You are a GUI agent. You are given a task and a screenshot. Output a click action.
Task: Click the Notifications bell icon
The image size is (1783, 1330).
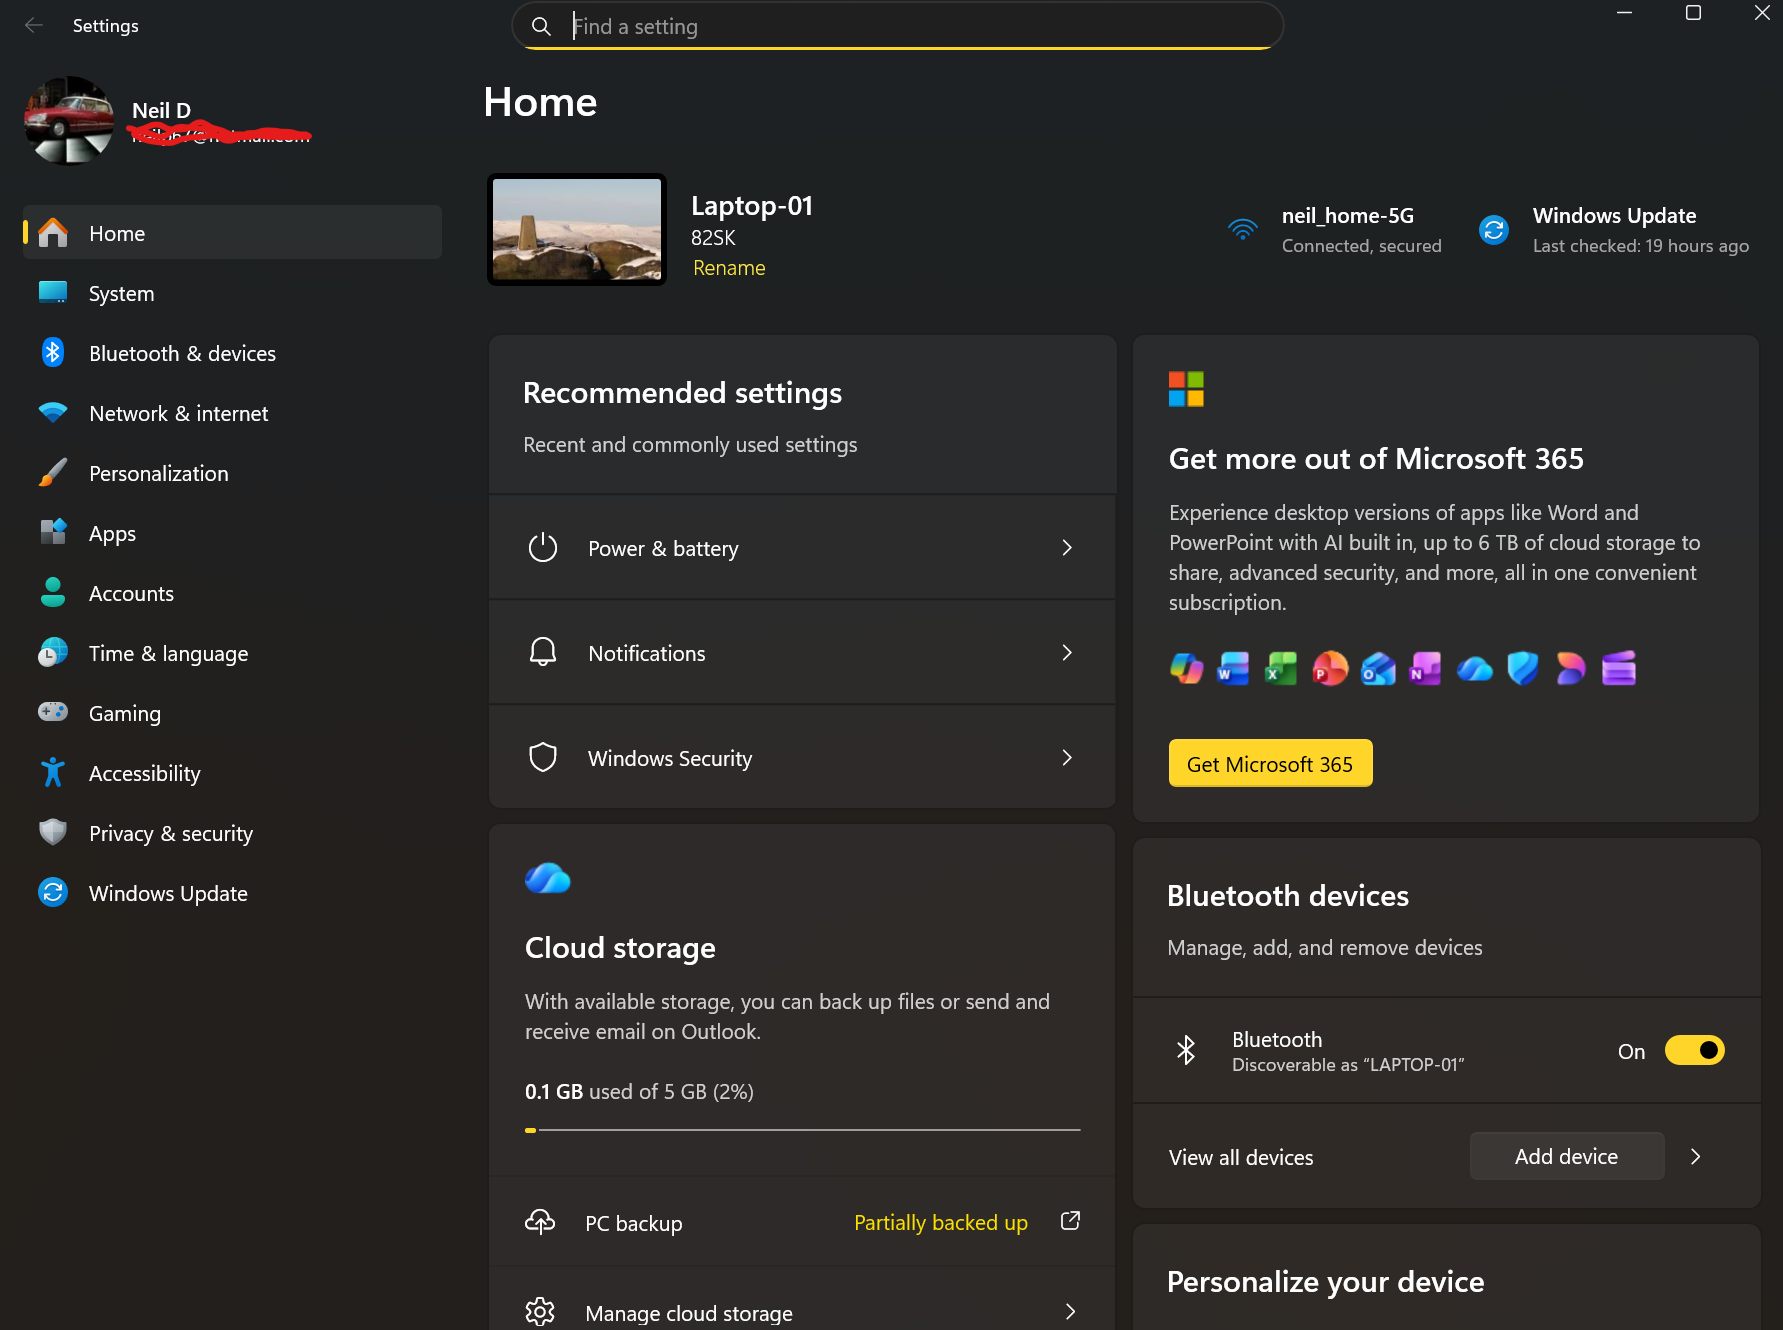(543, 653)
